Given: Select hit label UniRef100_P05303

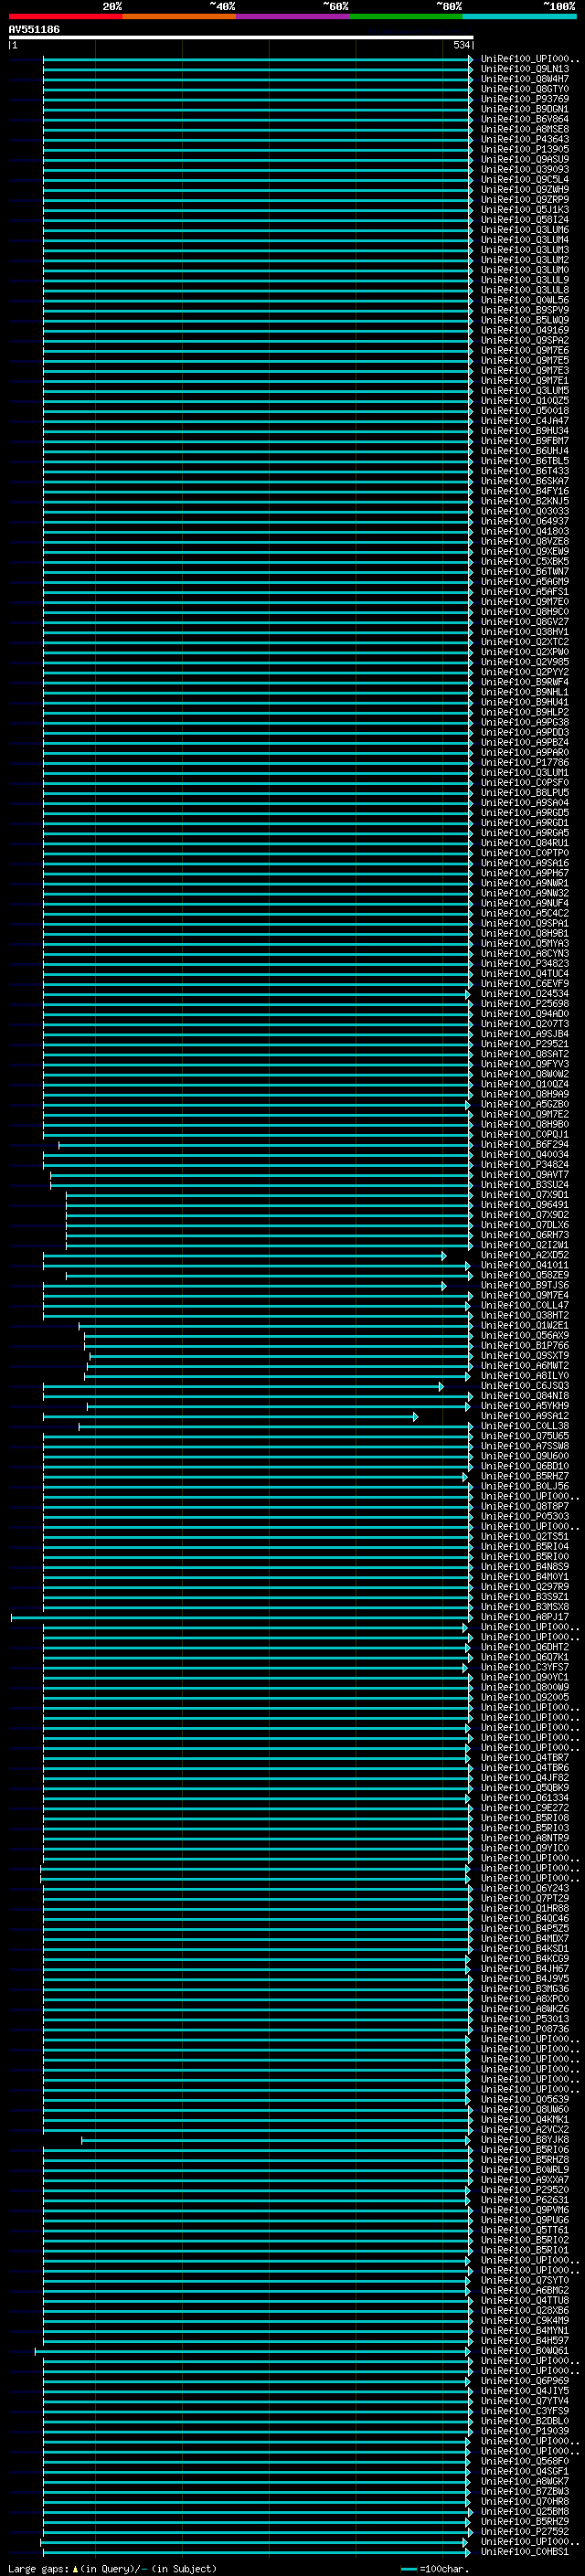Looking at the screenshot, I should pyautogui.click(x=525, y=1516).
